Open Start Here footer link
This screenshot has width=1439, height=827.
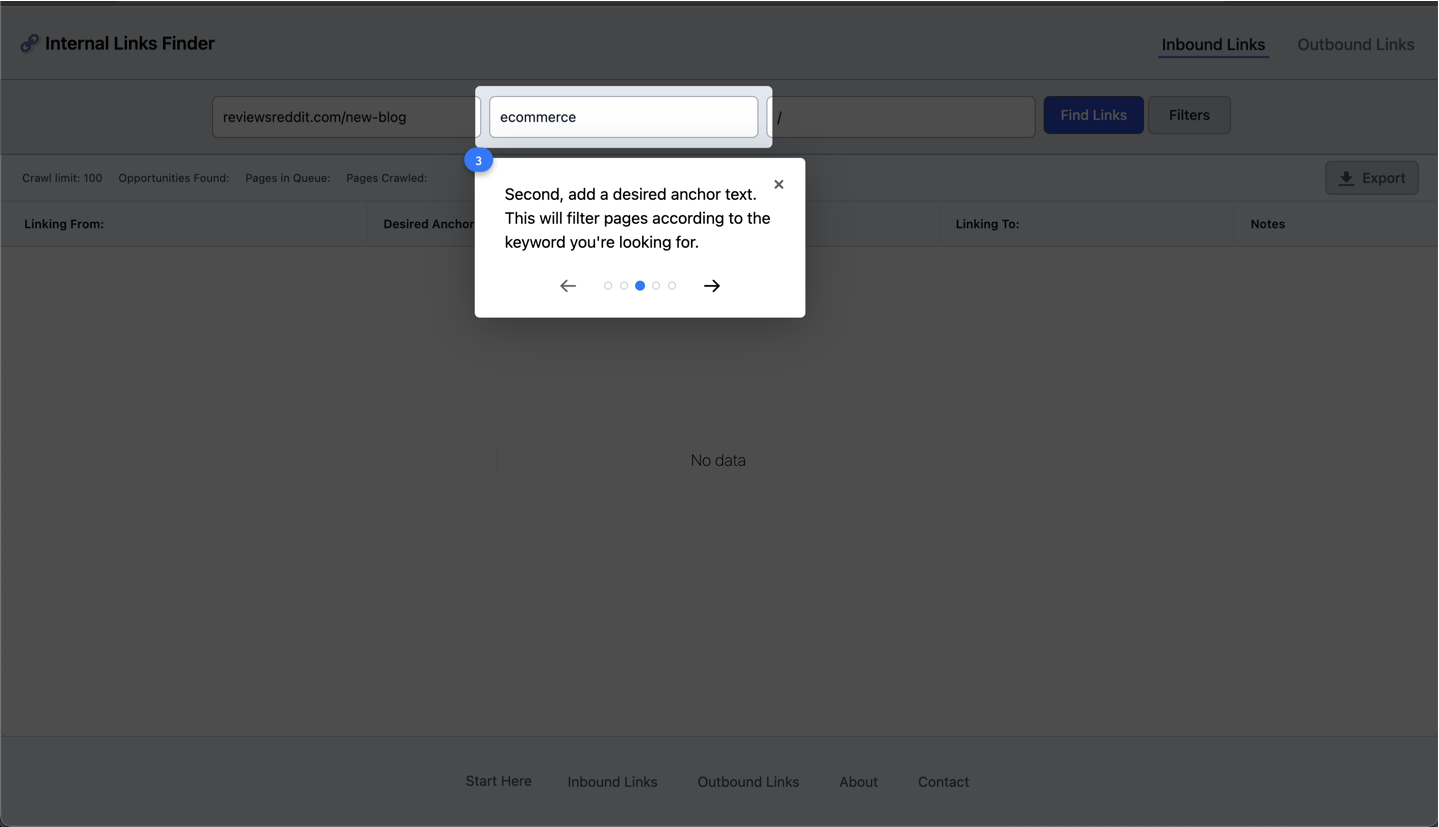(x=498, y=781)
